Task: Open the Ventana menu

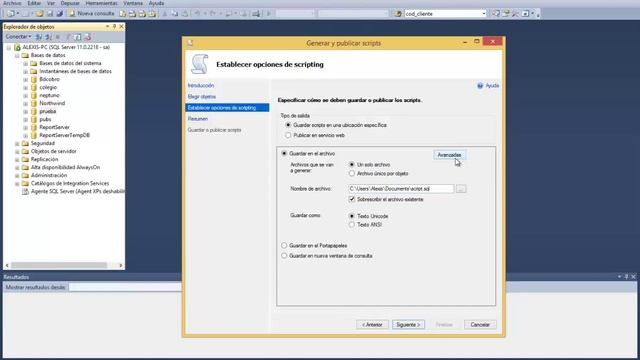Action: [133, 3]
